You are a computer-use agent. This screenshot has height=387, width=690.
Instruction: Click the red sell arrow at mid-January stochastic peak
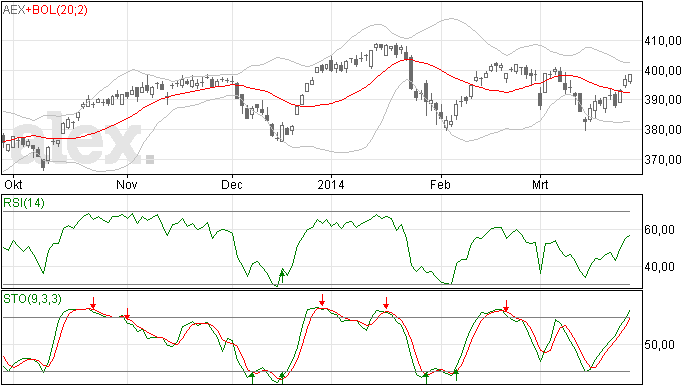click(386, 303)
